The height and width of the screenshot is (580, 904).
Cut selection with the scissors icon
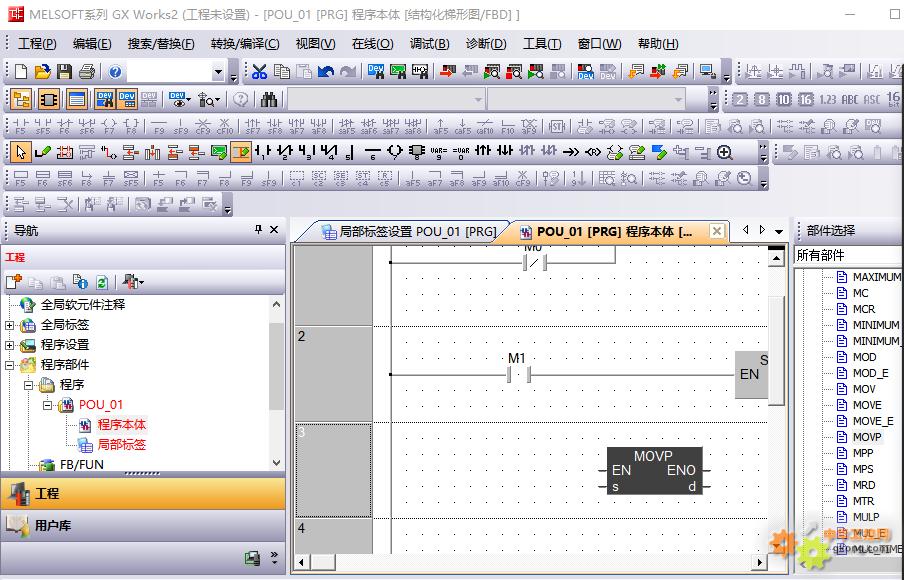pos(260,71)
